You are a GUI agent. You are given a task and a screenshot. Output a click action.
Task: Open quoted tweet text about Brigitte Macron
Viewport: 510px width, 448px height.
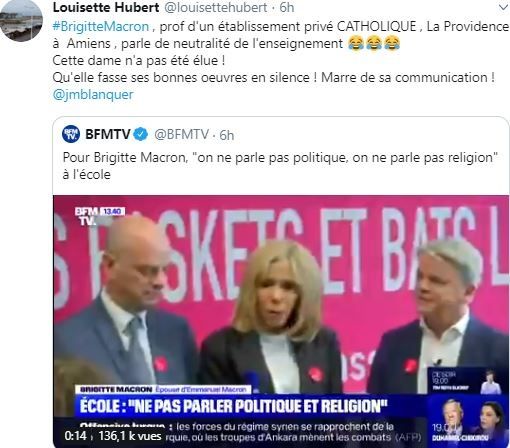[280, 166]
